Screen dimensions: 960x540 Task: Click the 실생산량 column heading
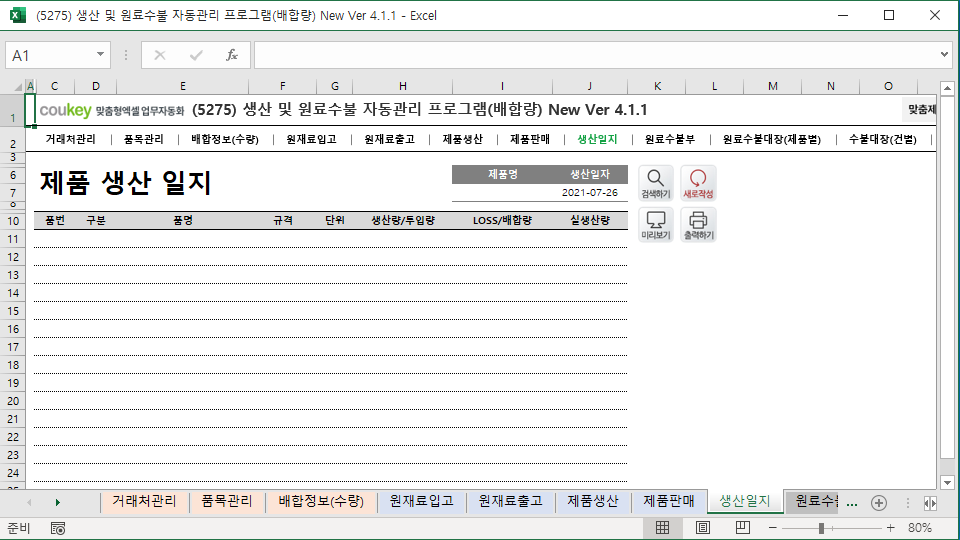(x=590, y=220)
